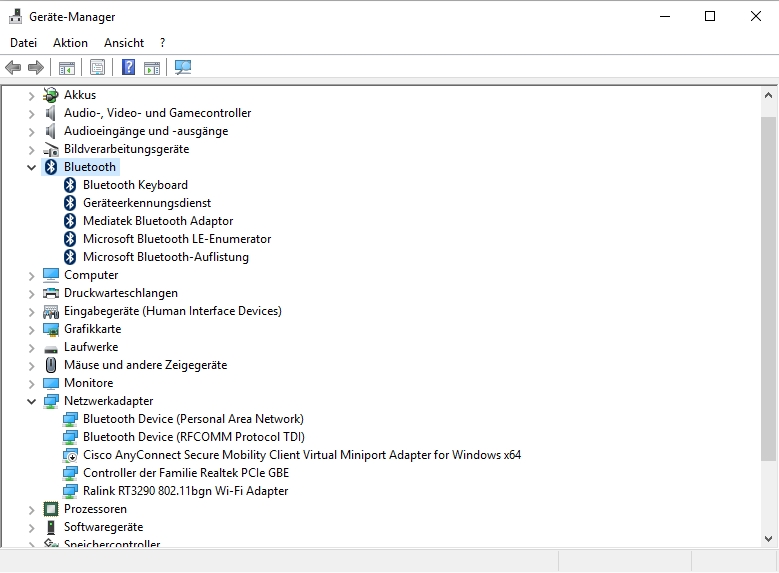Open the Aktion menu
This screenshot has width=779, height=573.
(71, 43)
